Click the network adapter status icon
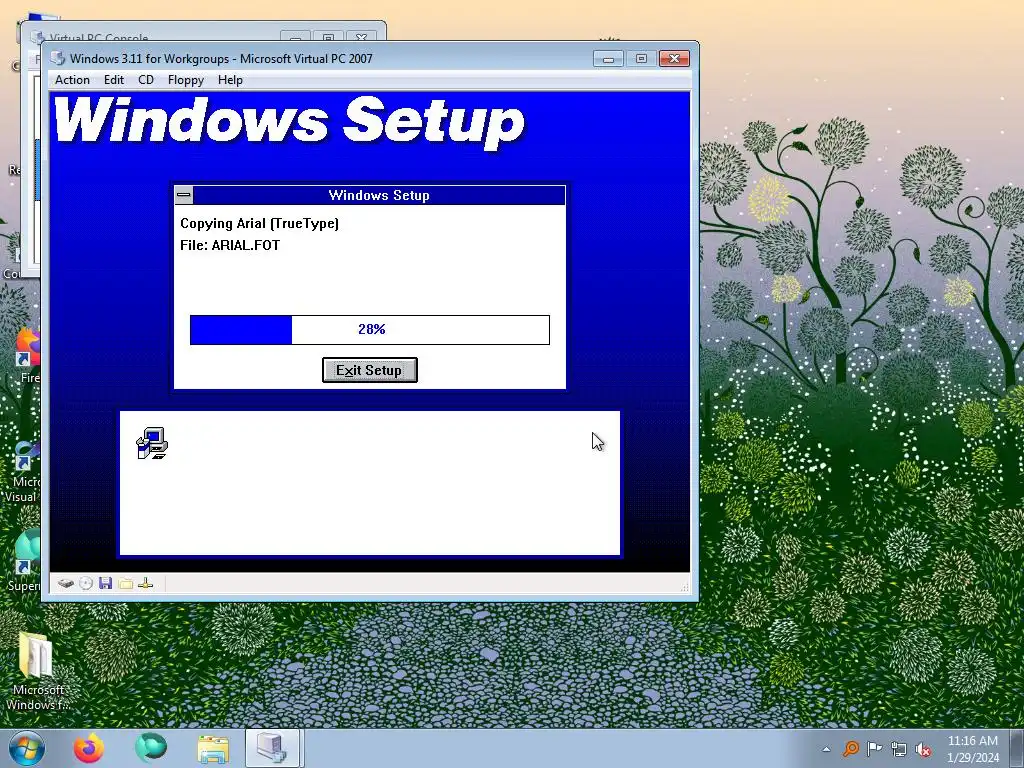 146,583
